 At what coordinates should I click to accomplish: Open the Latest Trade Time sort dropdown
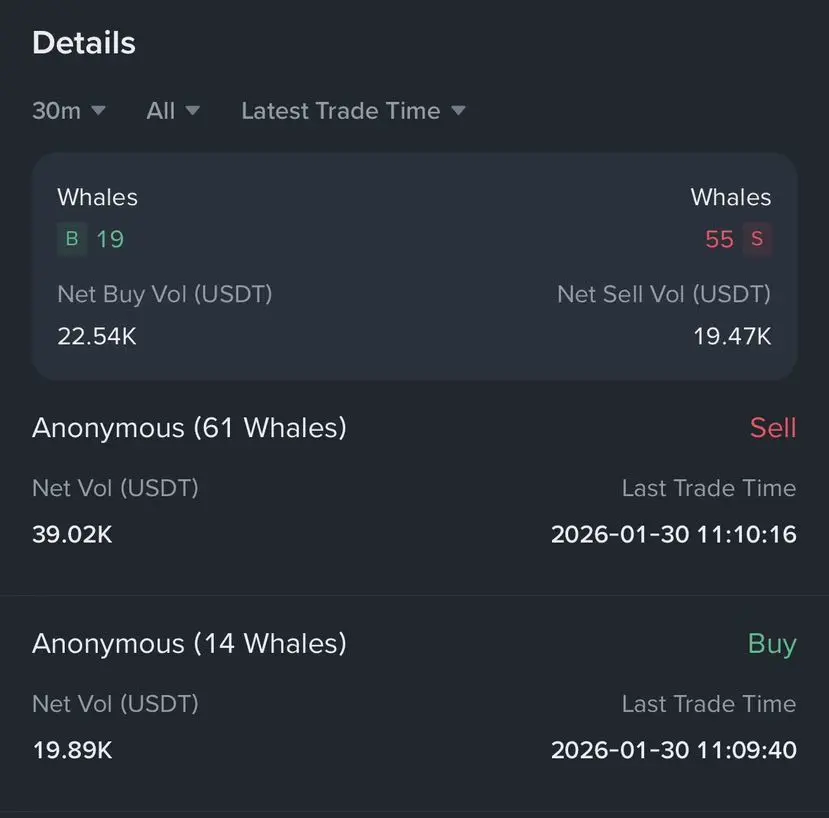(353, 111)
